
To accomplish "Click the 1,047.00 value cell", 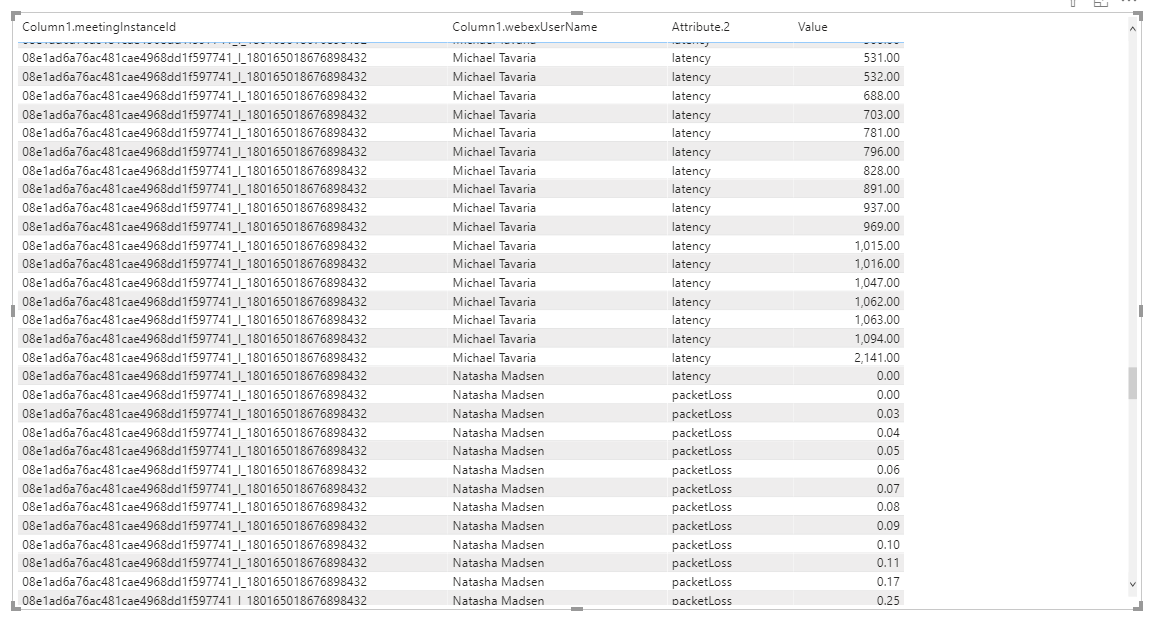I will click(876, 283).
